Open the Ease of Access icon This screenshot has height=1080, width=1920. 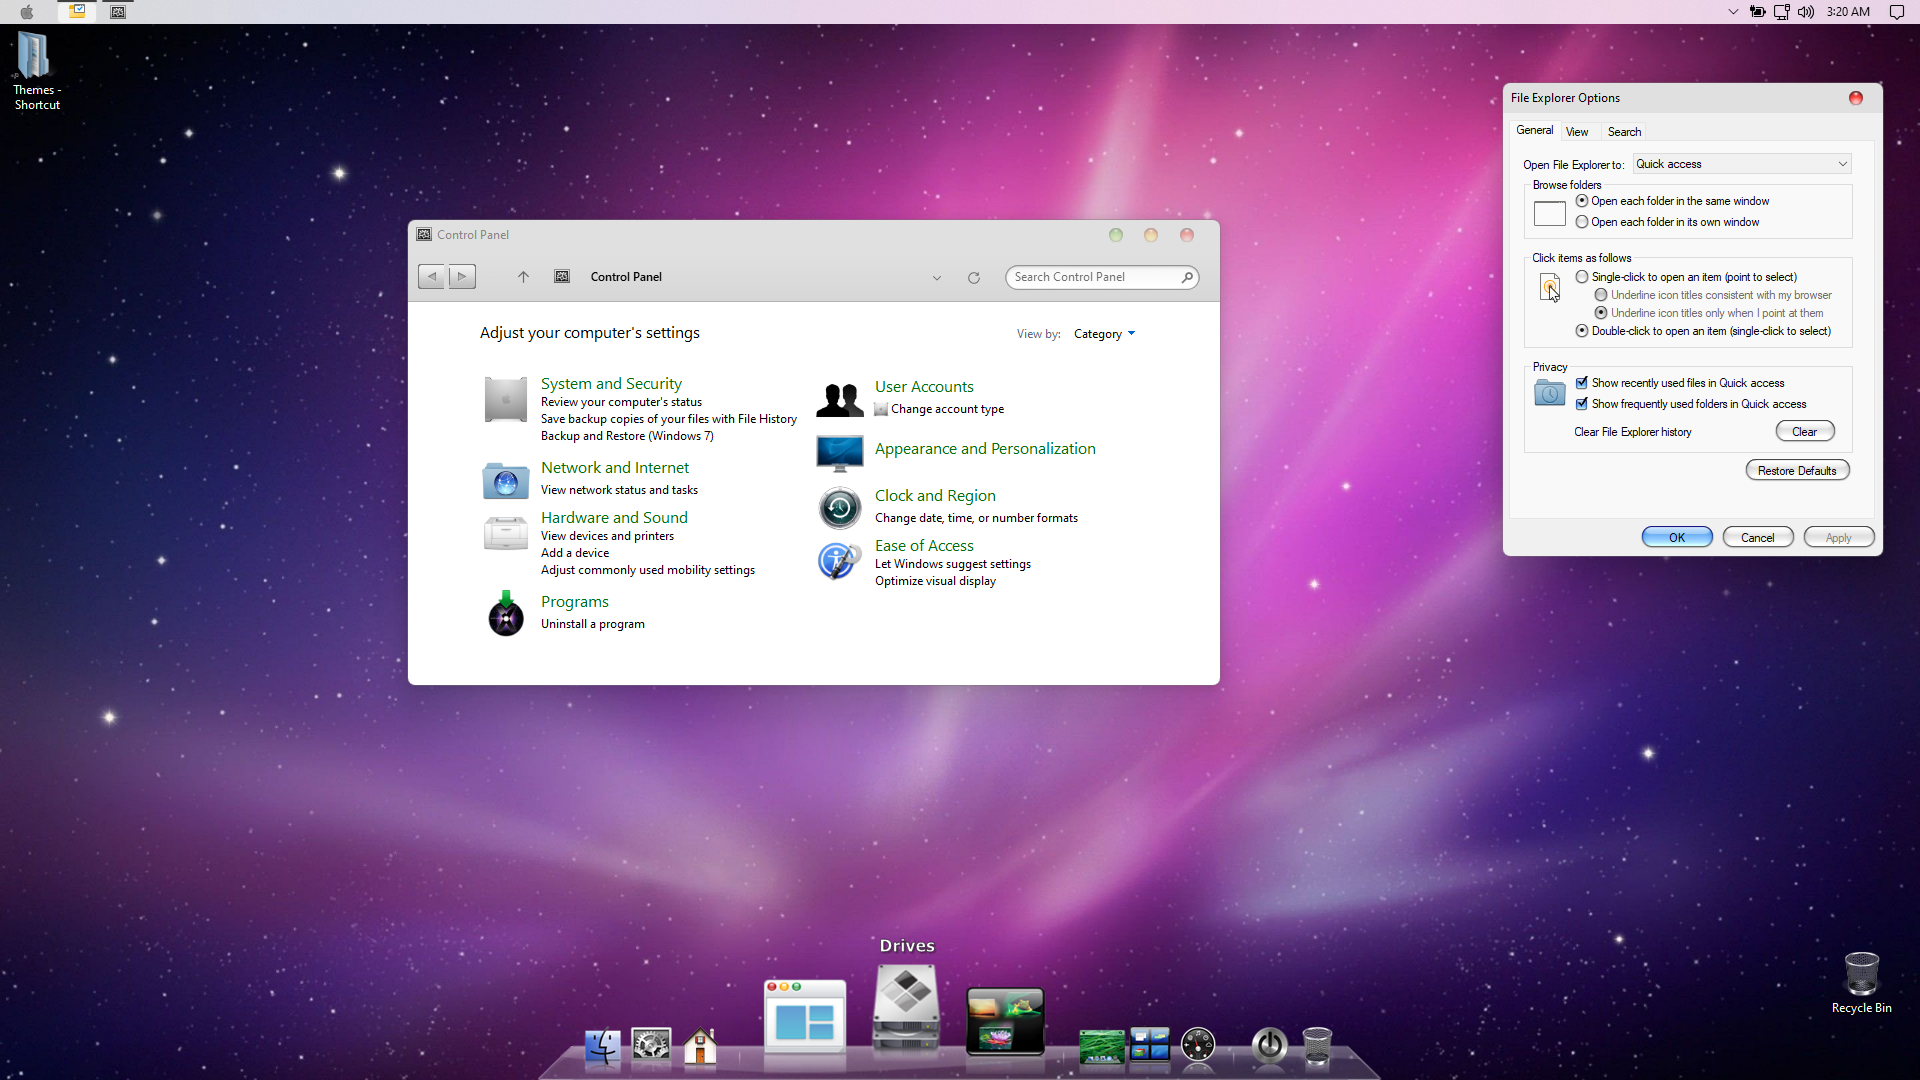tap(839, 561)
